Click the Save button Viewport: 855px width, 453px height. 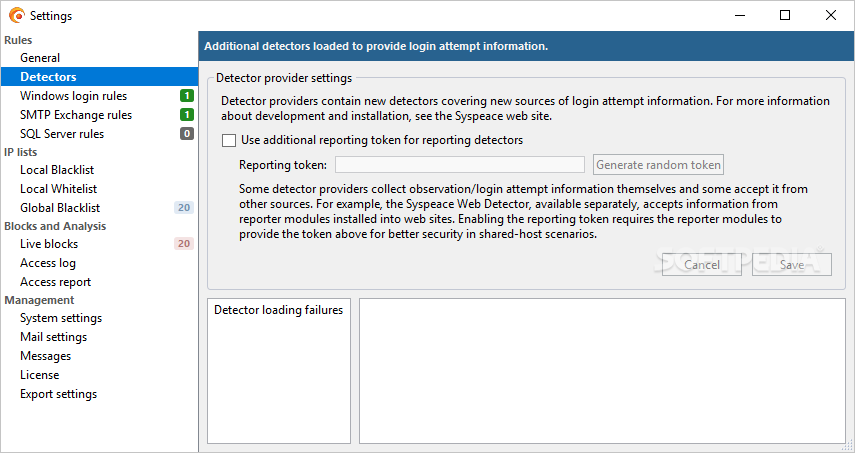tap(792, 264)
